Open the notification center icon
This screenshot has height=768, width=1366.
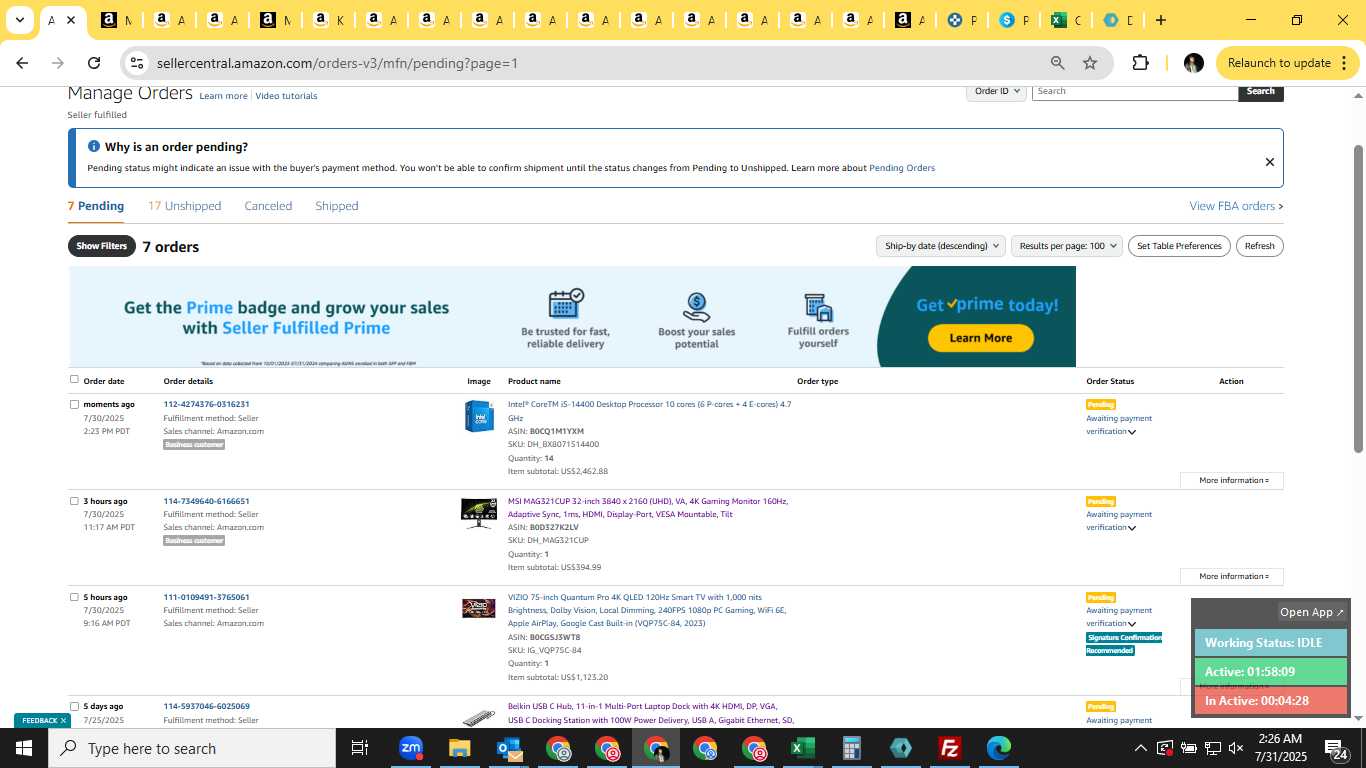pos(1337,748)
